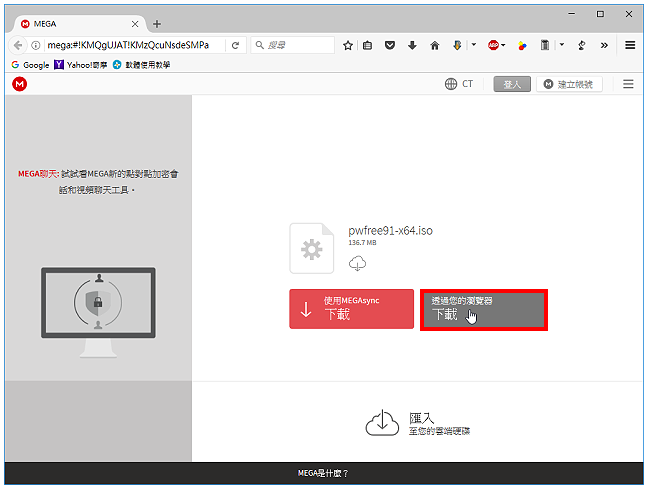Change language via the CT globe icon
The width and height of the screenshot is (654, 490).
459,84
